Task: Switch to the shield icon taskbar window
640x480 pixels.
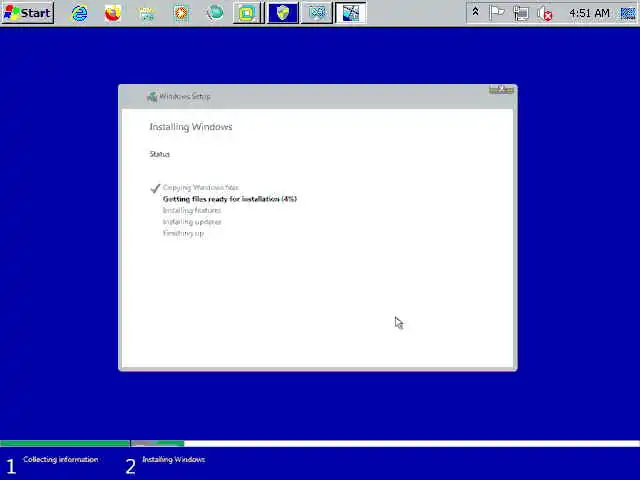Action: (282, 13)
